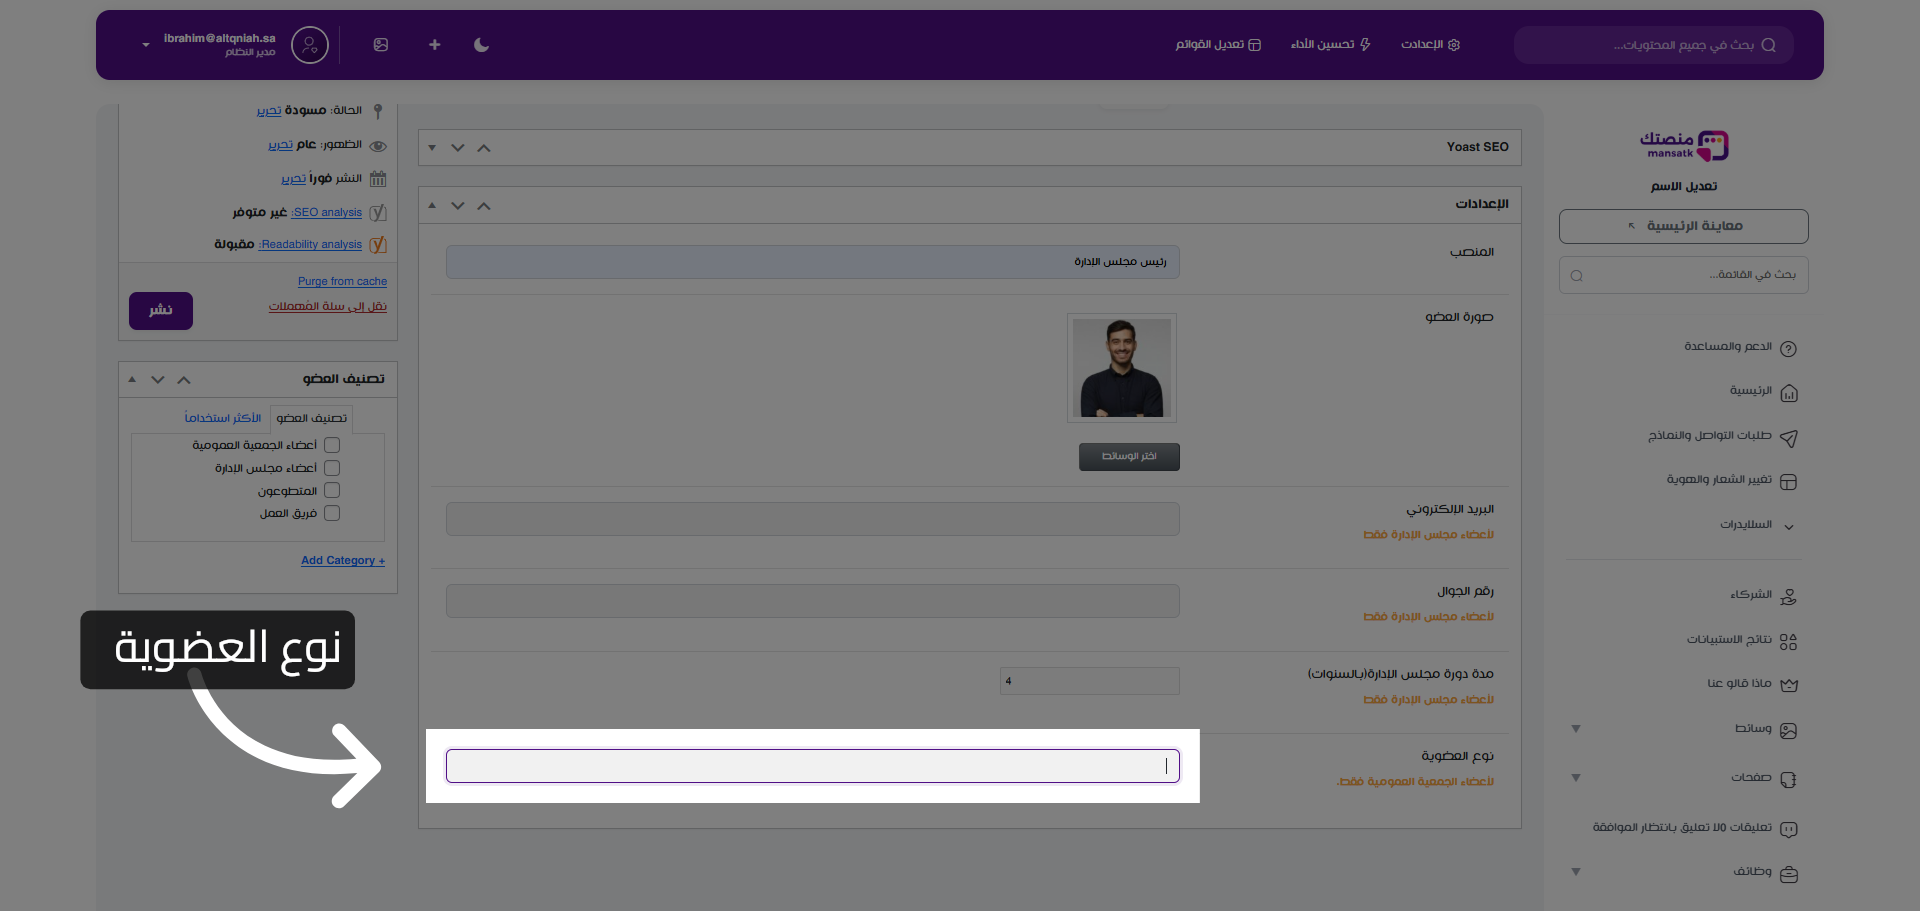Check أعضاء مجلس الادارة category checkbox

click(x=332, y=468)
